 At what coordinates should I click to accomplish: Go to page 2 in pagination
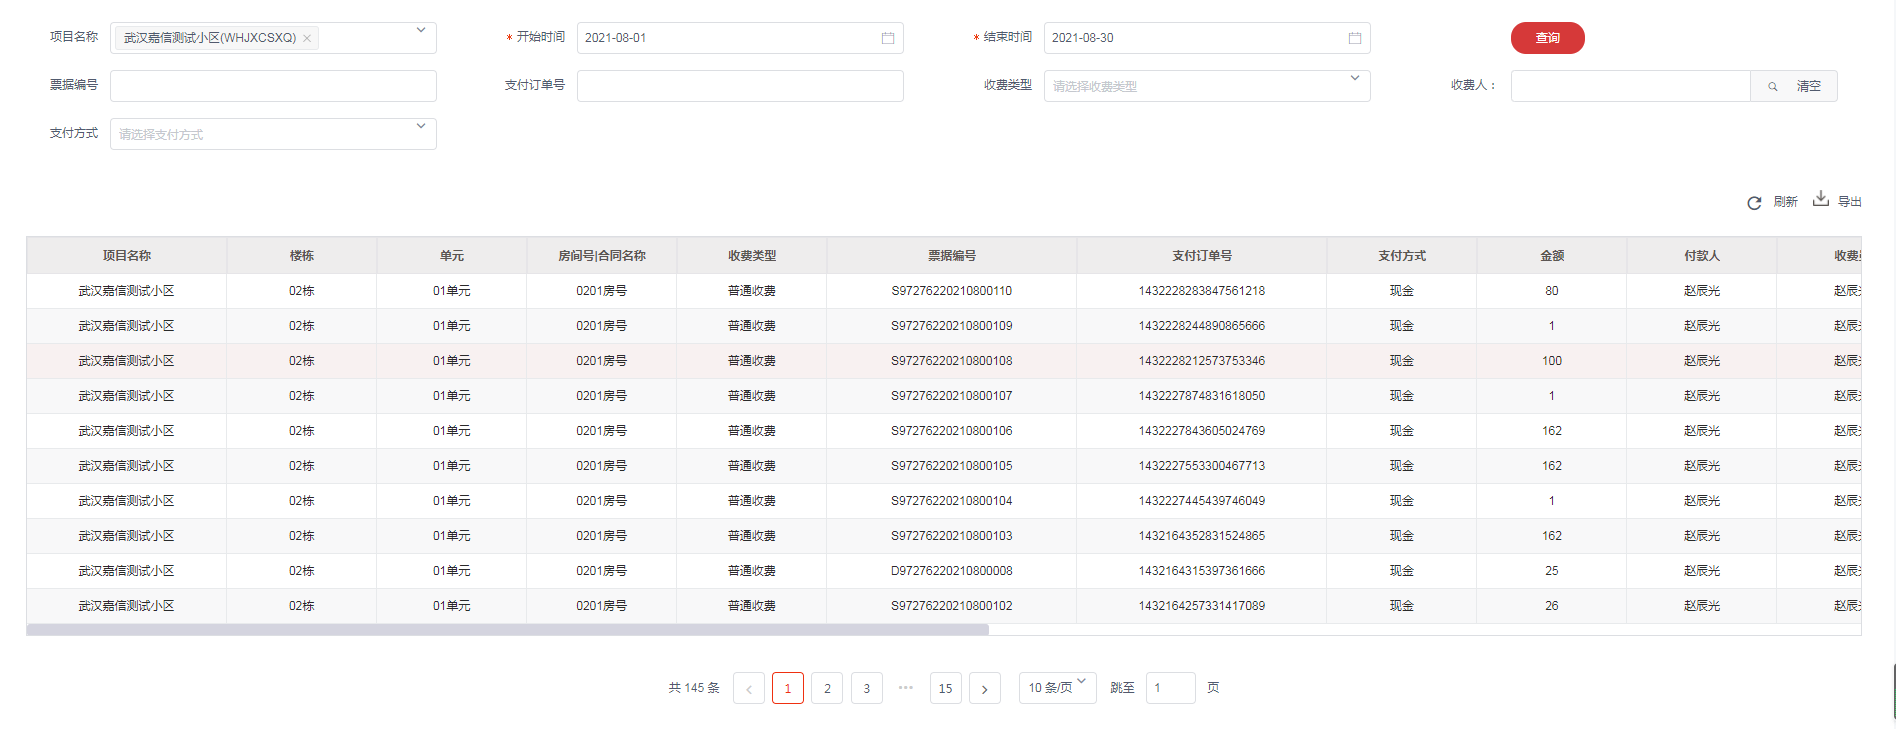[827, 688]
